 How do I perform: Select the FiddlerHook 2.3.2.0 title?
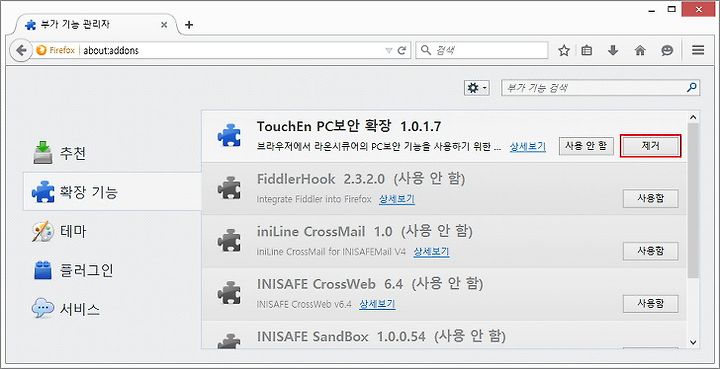tap(321, 179)
